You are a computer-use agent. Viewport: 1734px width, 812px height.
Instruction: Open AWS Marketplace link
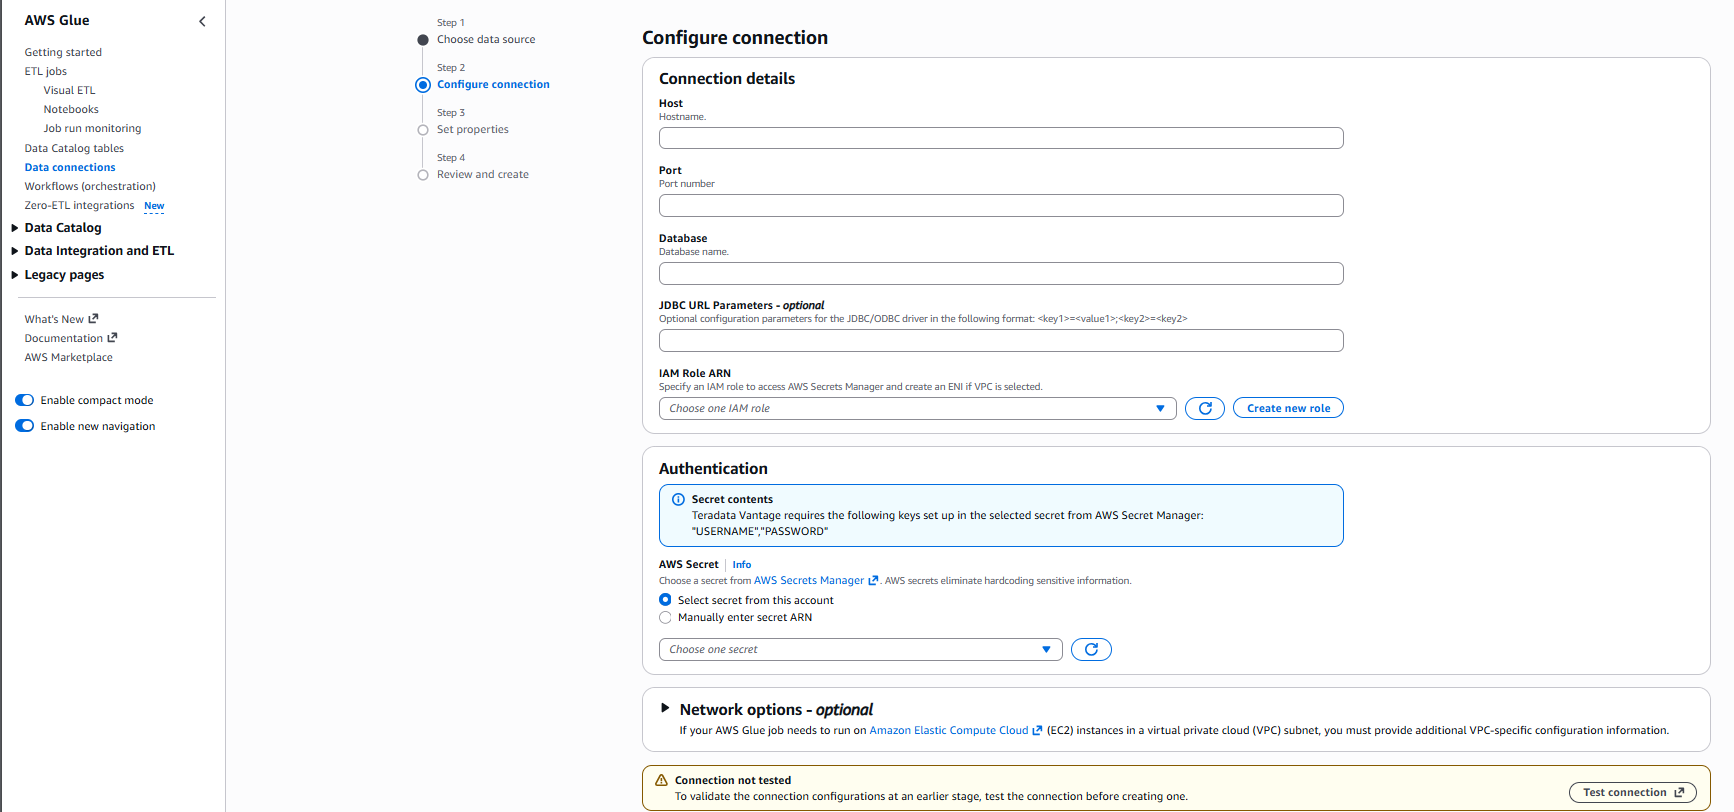[x=68, y=357]
